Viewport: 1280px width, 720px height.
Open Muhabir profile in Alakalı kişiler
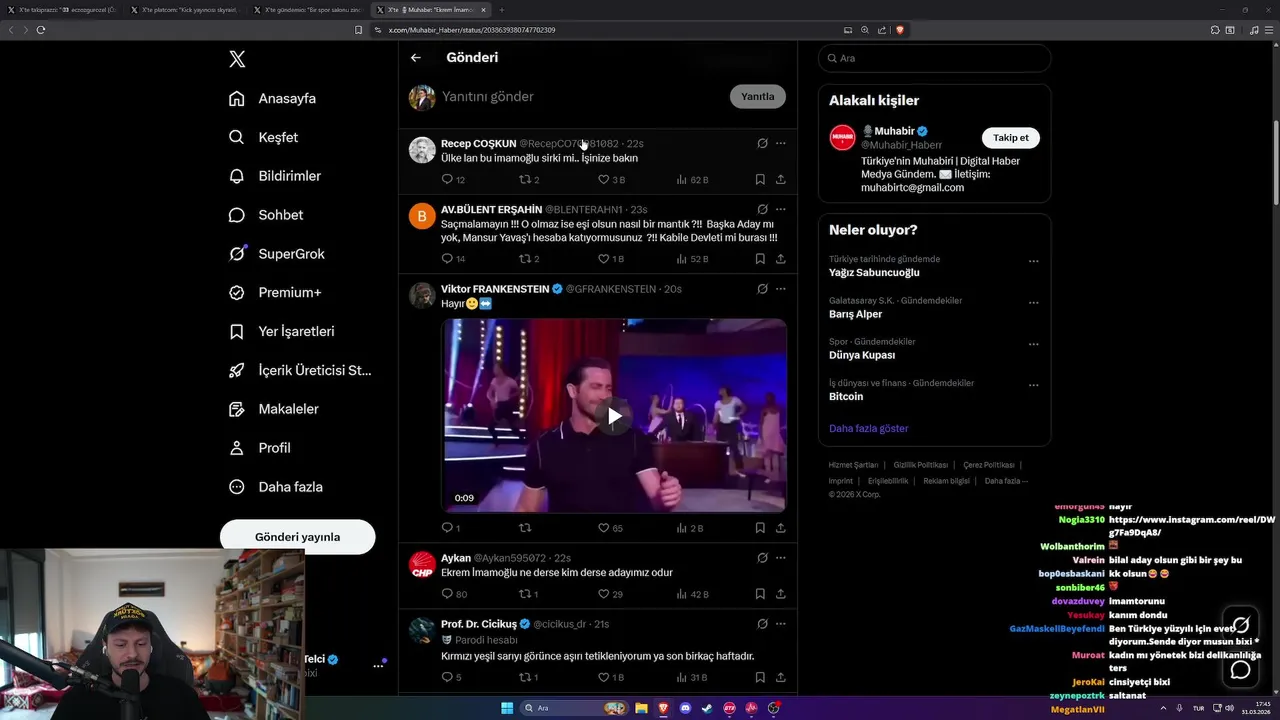click(x=895, y=131)
